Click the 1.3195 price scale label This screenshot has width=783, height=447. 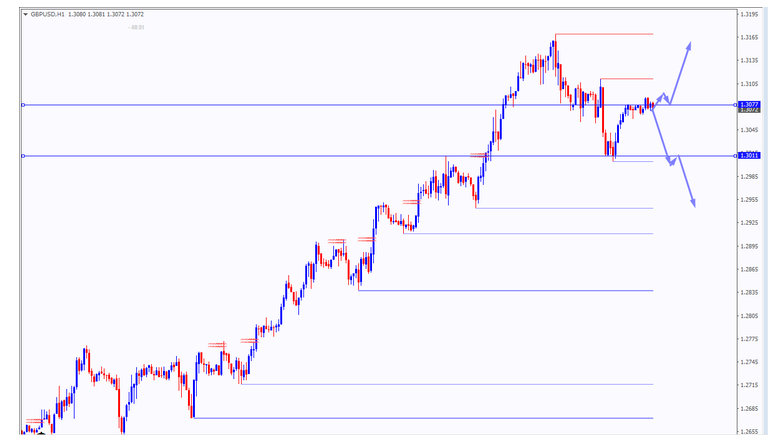pyautogui.click(x=750, y=14)
